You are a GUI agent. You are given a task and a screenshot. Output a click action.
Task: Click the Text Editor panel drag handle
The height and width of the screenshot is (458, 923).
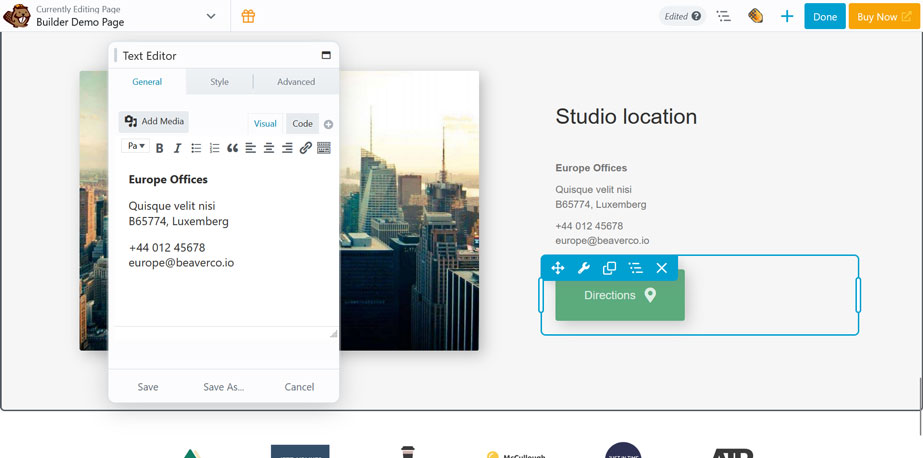click(x=116, y=55)
